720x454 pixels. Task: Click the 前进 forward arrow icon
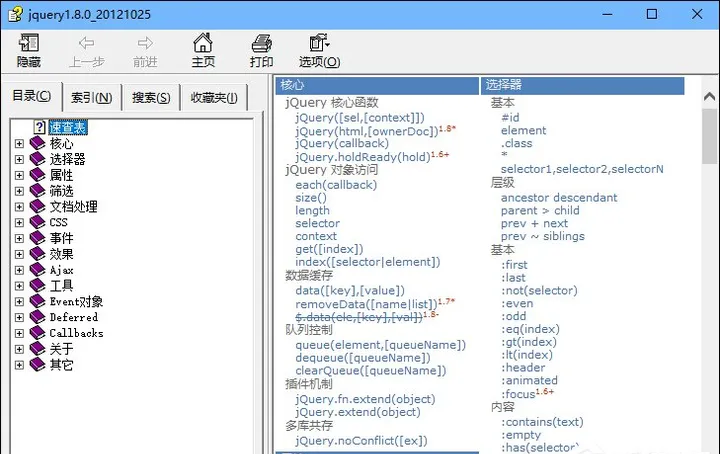point(145,43)
